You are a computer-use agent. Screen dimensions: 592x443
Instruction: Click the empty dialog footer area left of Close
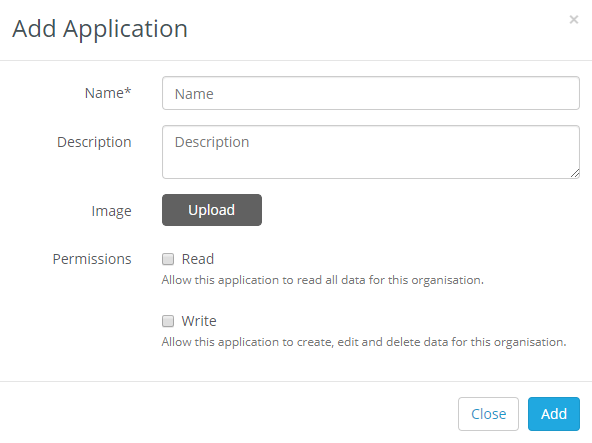point(227,414)
